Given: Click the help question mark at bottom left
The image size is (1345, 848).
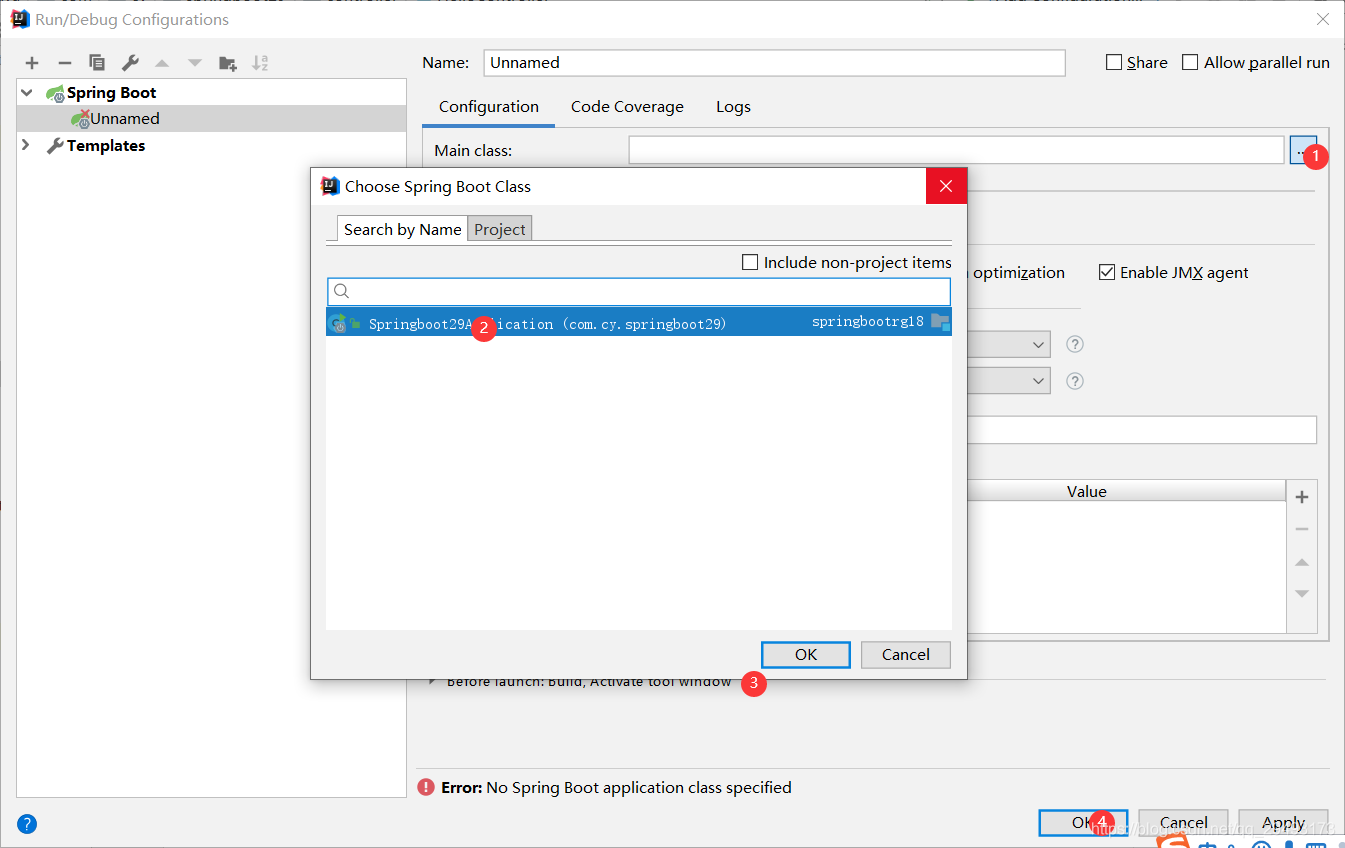Looking at the screenshot, I should tap(27, 824).
